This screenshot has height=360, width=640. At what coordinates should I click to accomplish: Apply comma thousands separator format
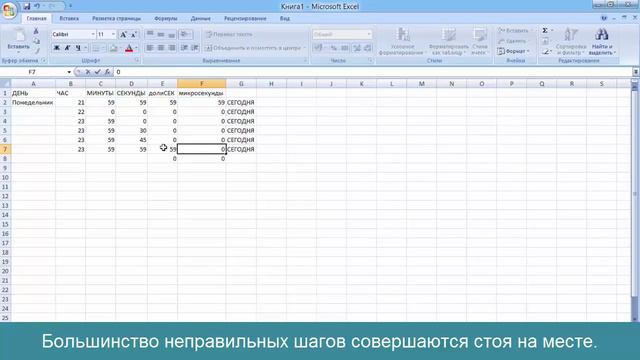pos(344,48)
